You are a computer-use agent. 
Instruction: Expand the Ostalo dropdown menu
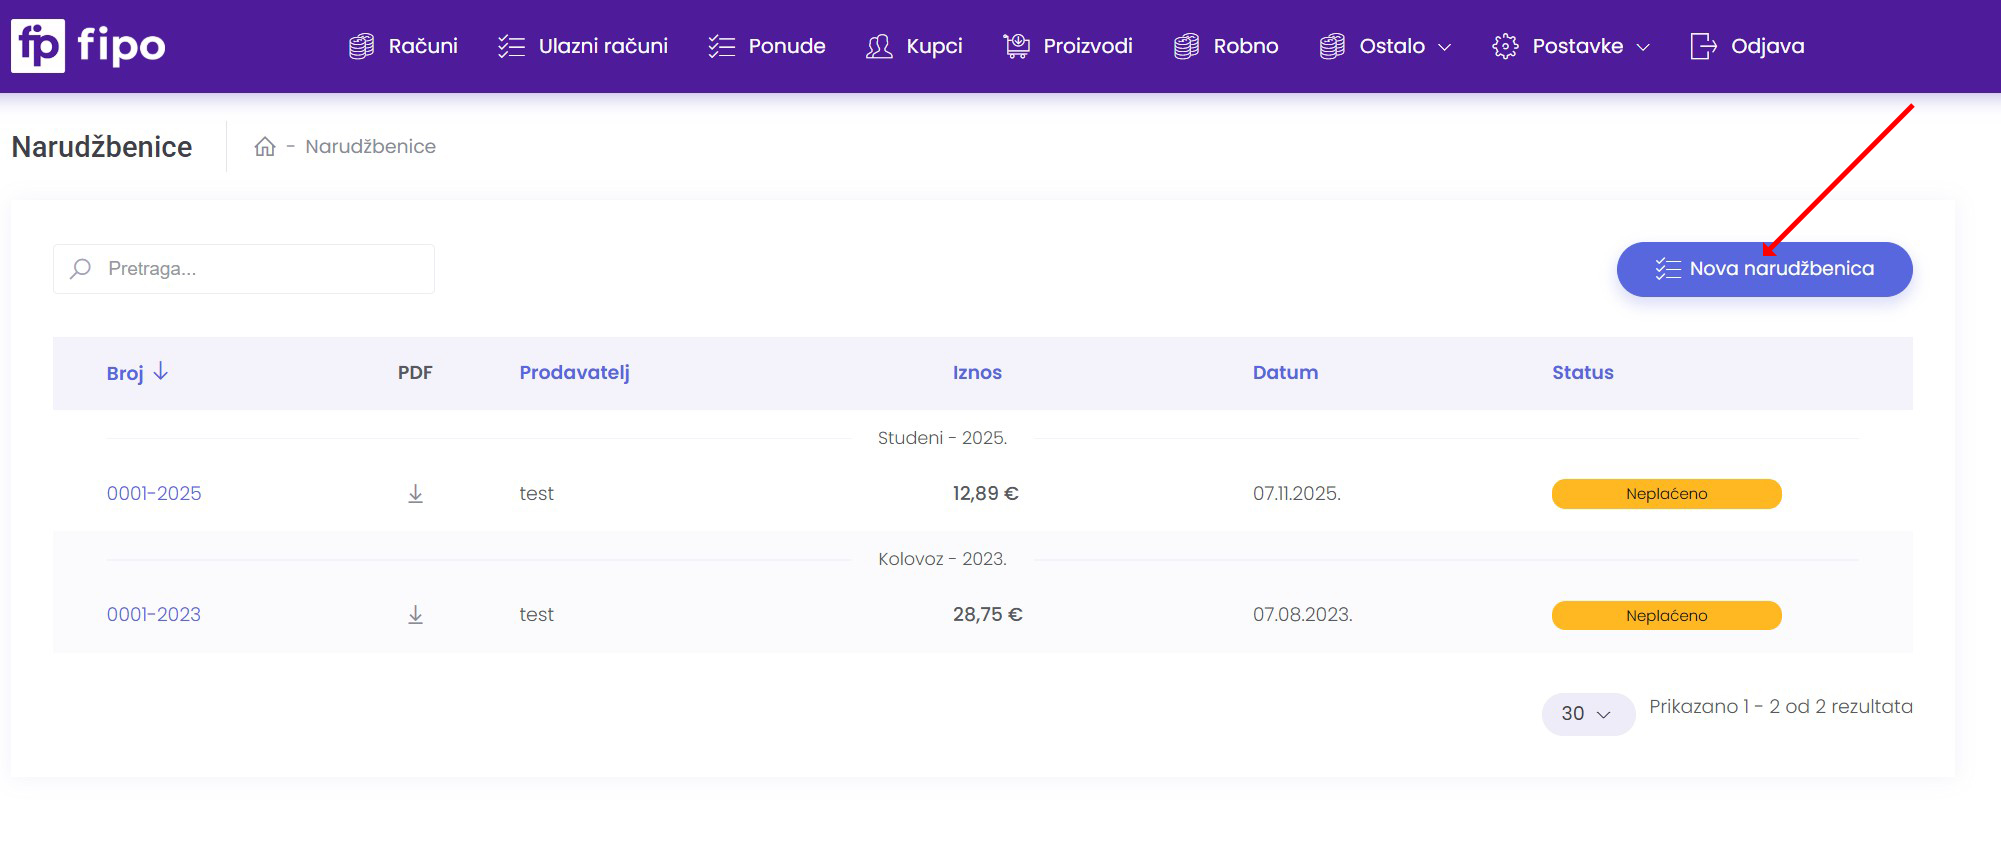click(1386, 46)
